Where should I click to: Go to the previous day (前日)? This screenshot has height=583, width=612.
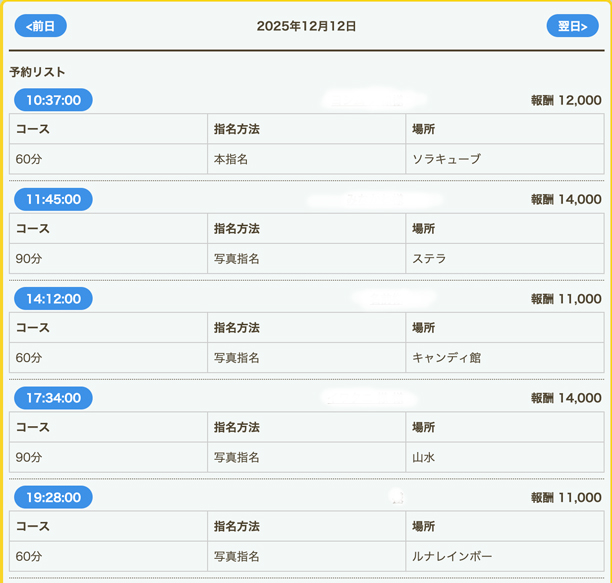pos(40,26)
